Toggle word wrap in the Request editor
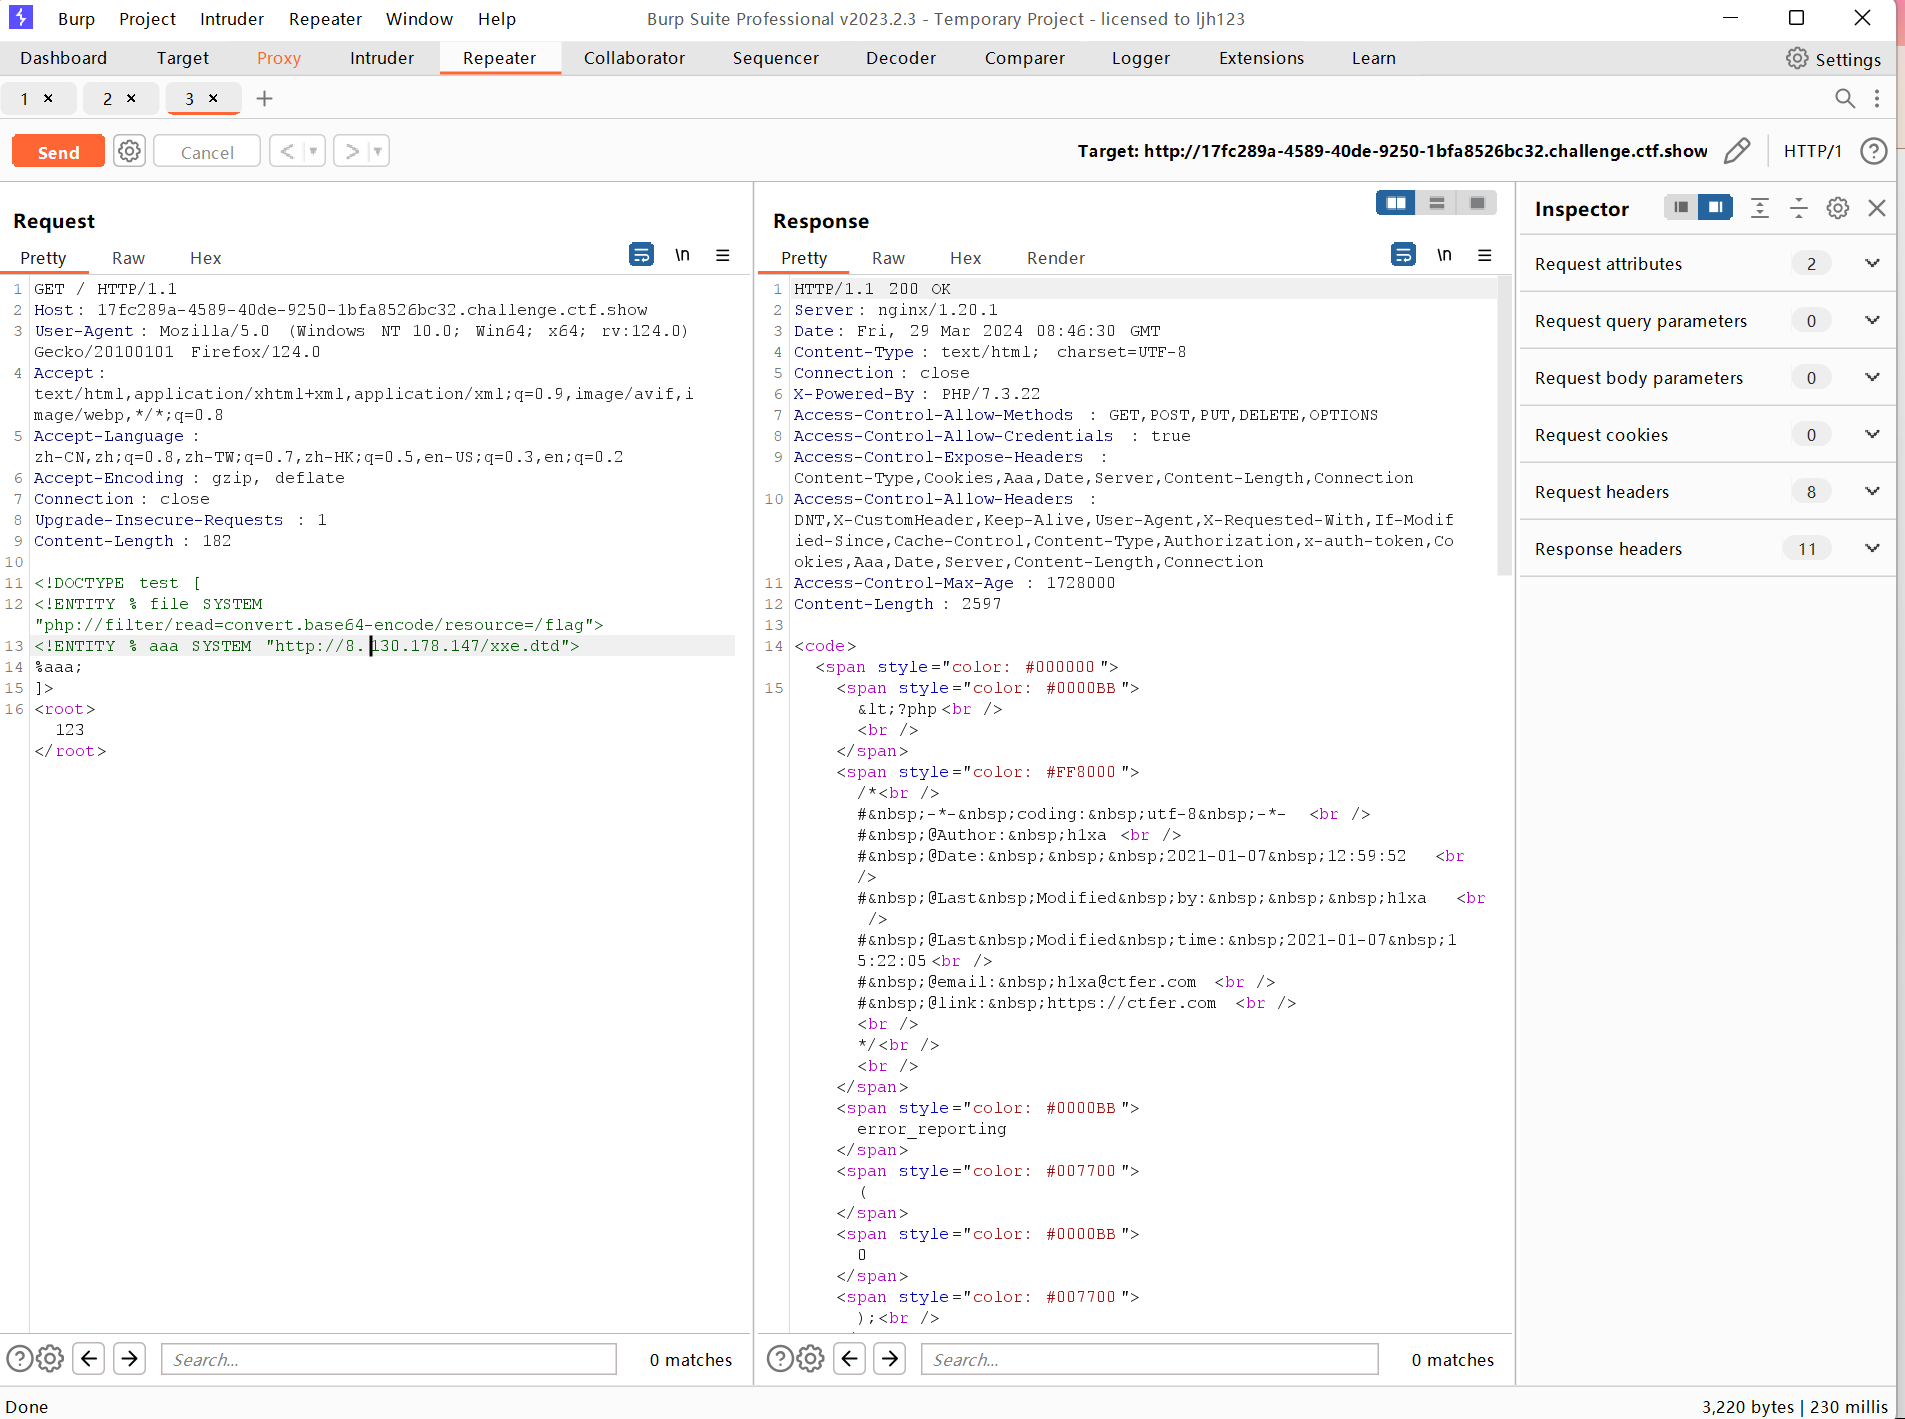Viewport: 1905px width, 1419px height. click(641, 255)
